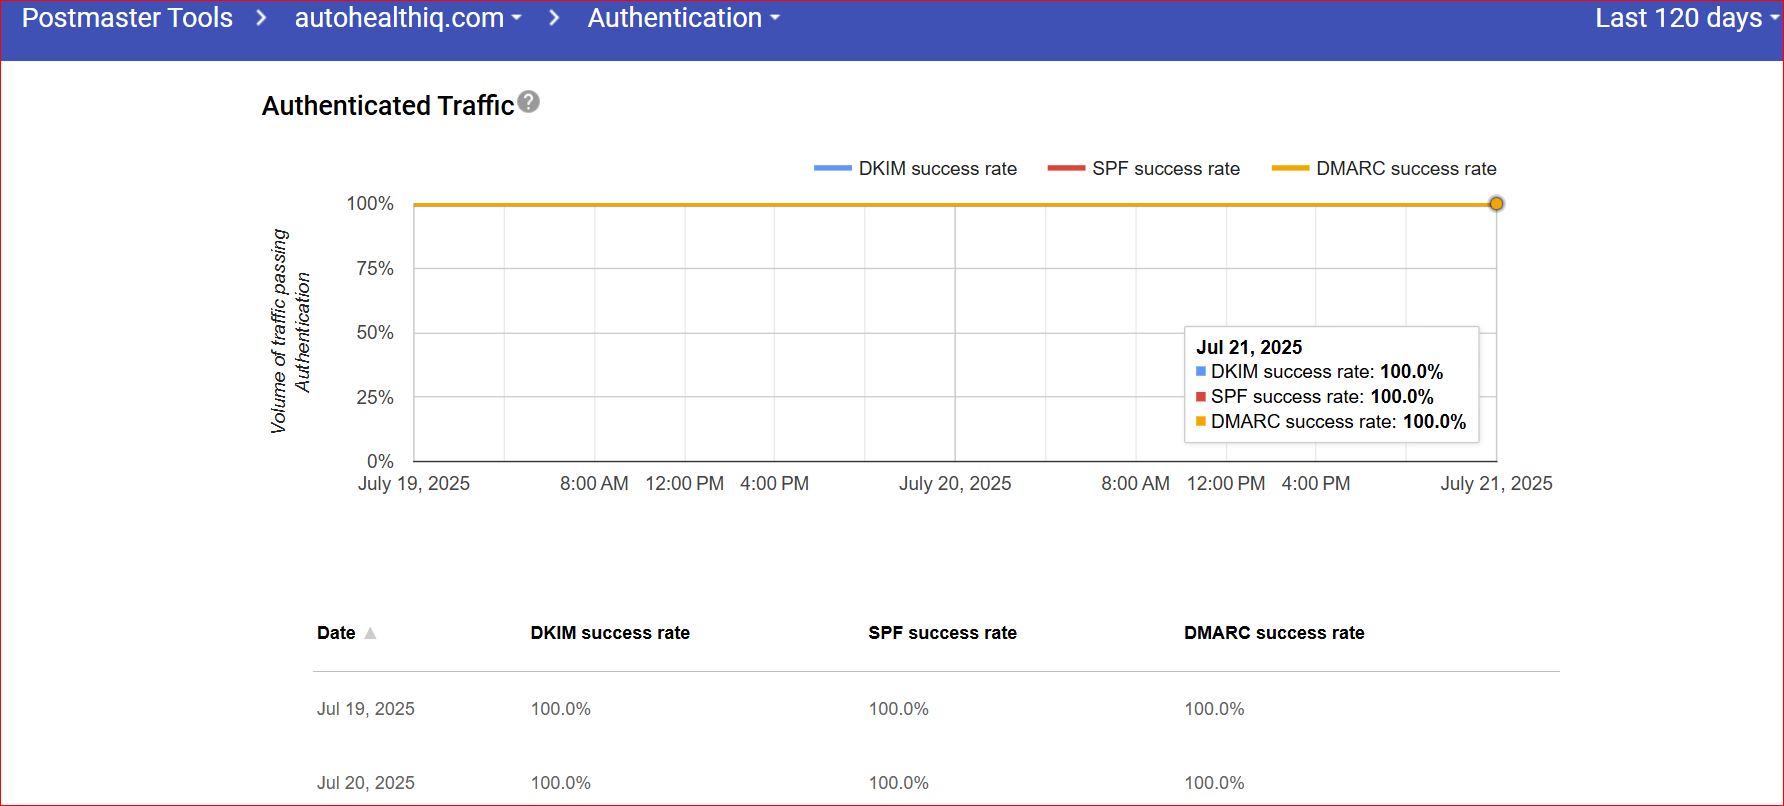Sort table by Date column arrow
Image resolution: width=1784 pixels, height=806 pixels.
(x=370, y=633)
